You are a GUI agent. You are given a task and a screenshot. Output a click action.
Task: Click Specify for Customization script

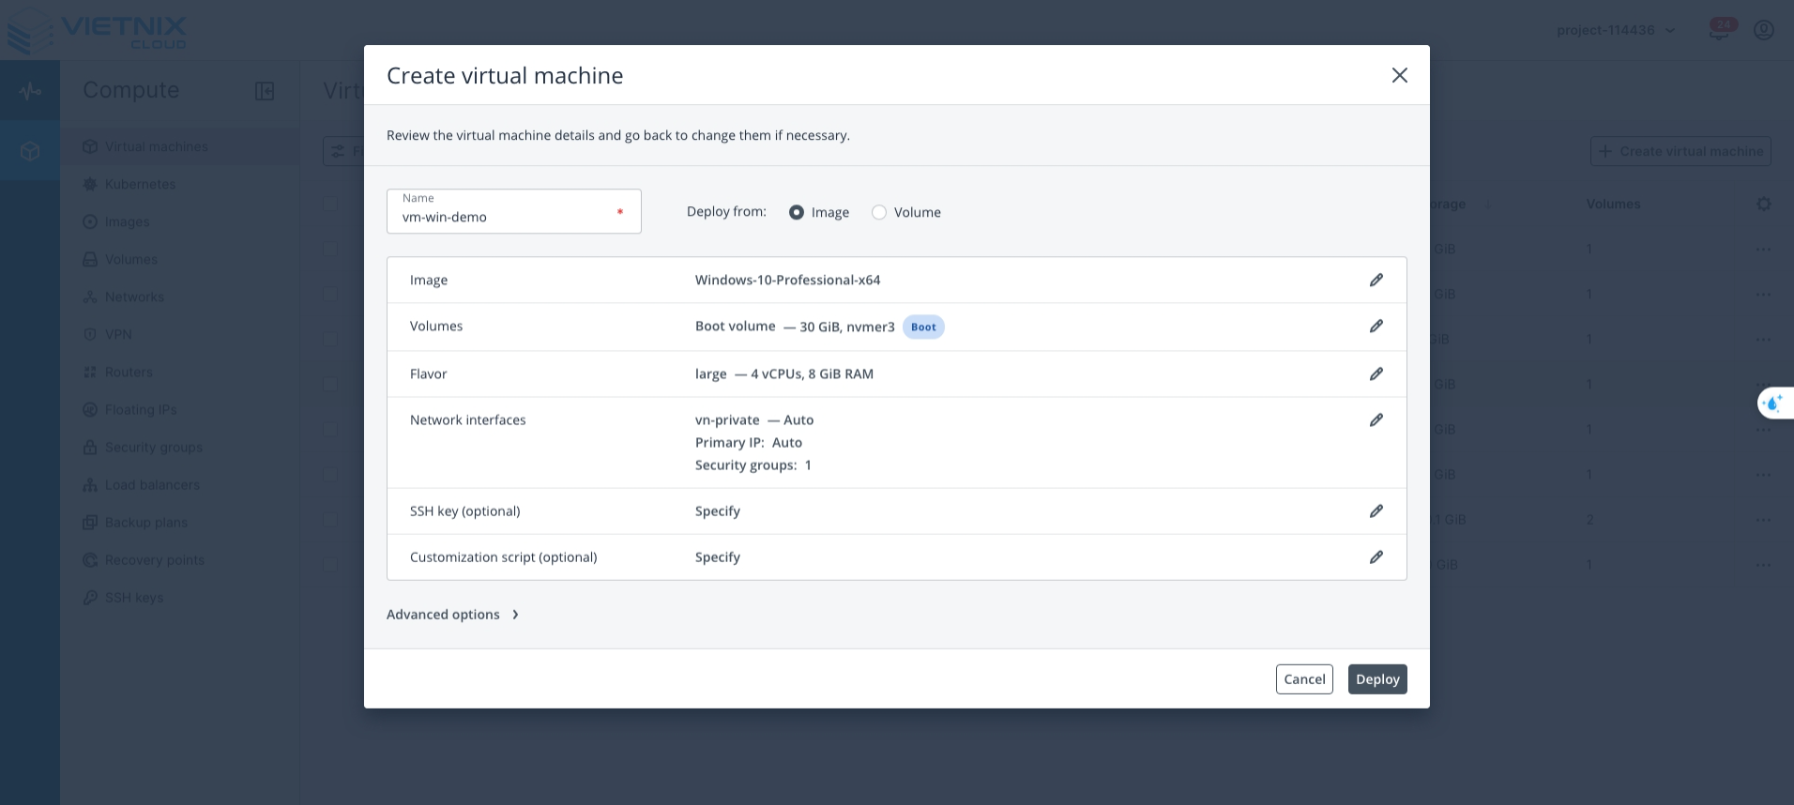pos(717,557)
